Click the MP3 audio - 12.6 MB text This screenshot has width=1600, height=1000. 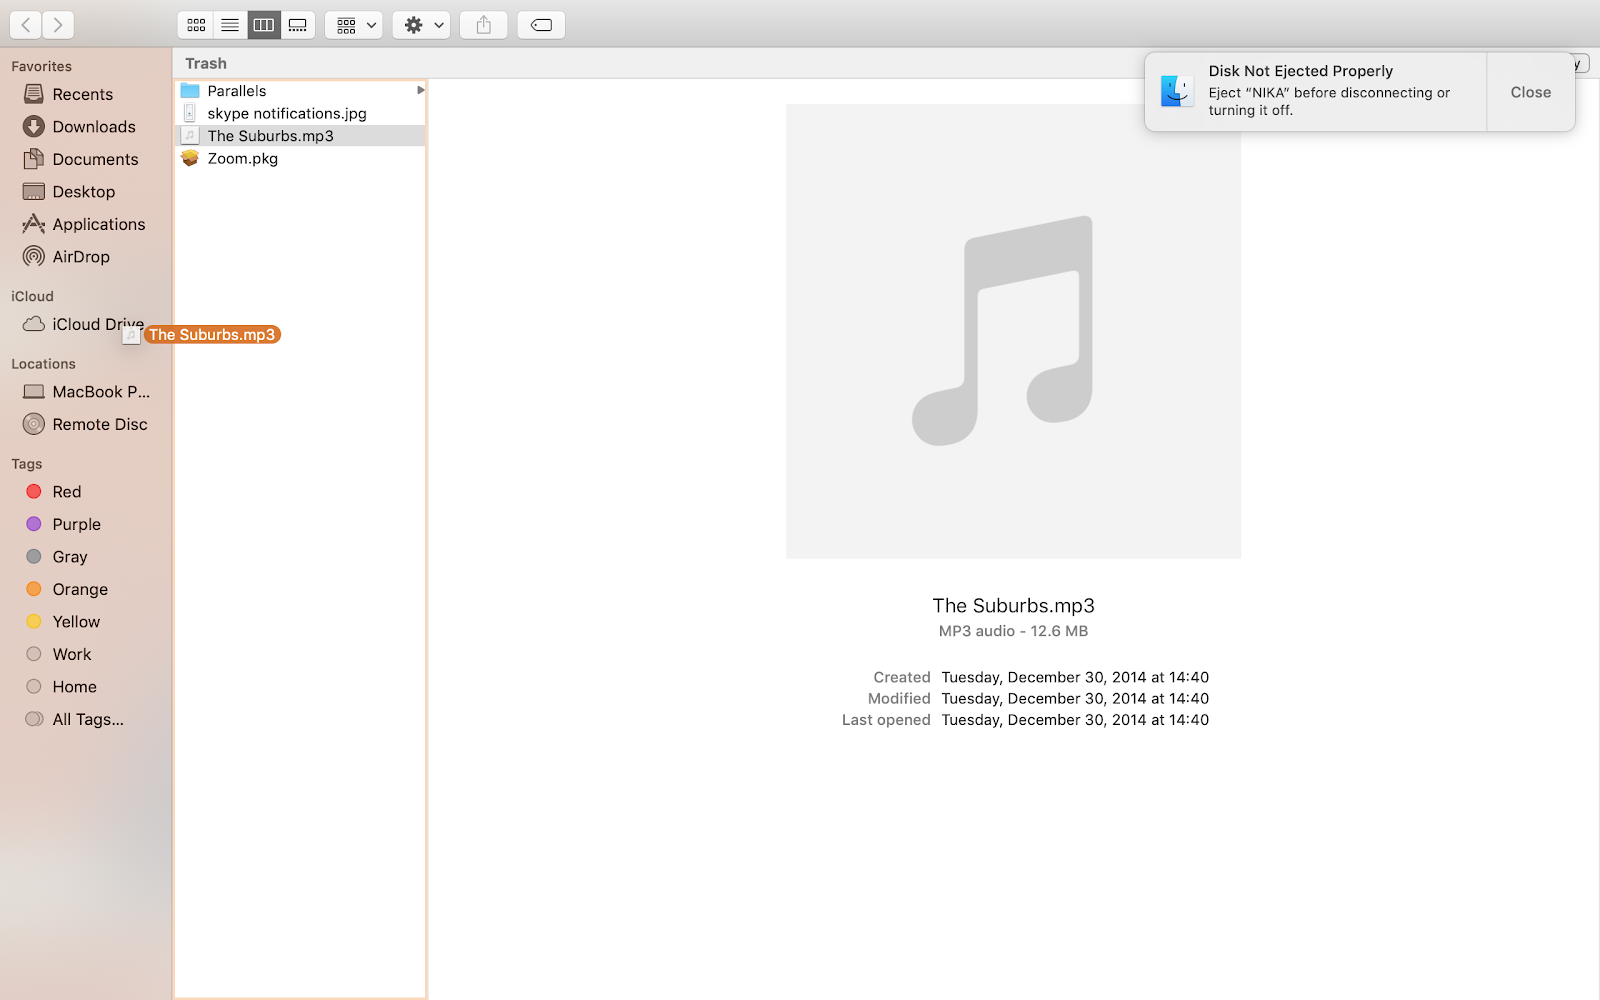click(x=1013, y=631)
